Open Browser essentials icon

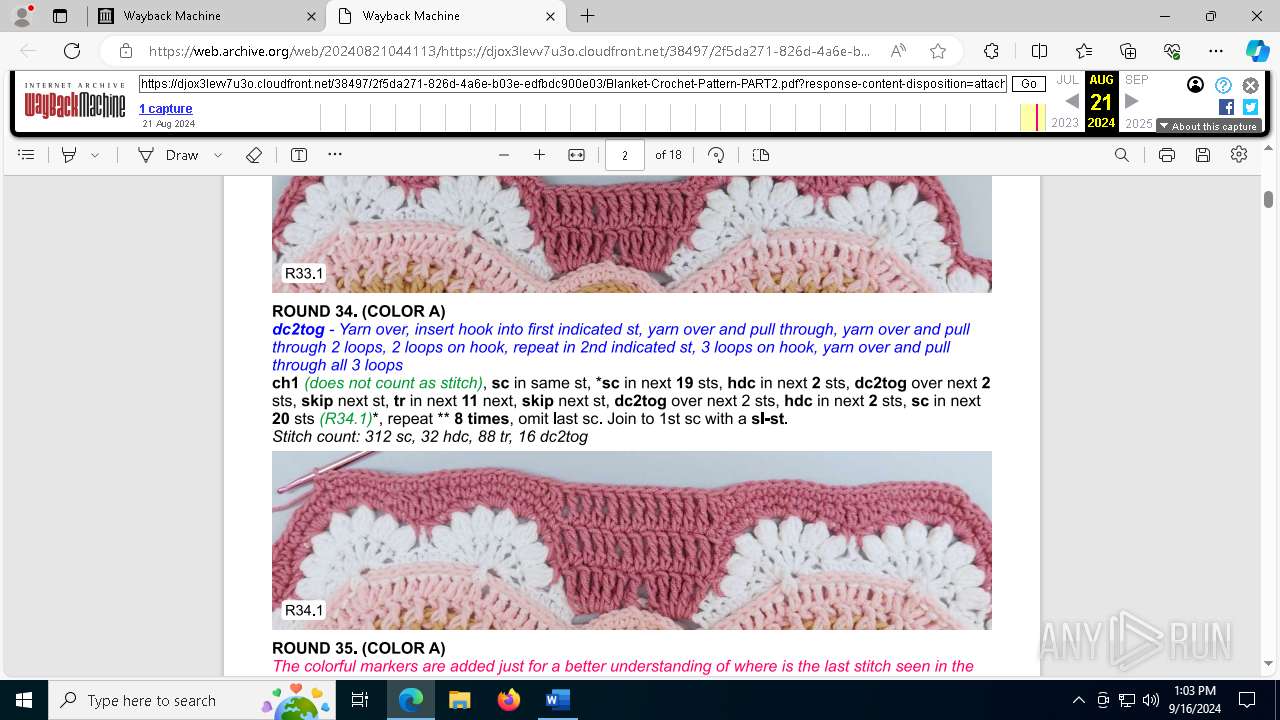(x=1172, y=51)
